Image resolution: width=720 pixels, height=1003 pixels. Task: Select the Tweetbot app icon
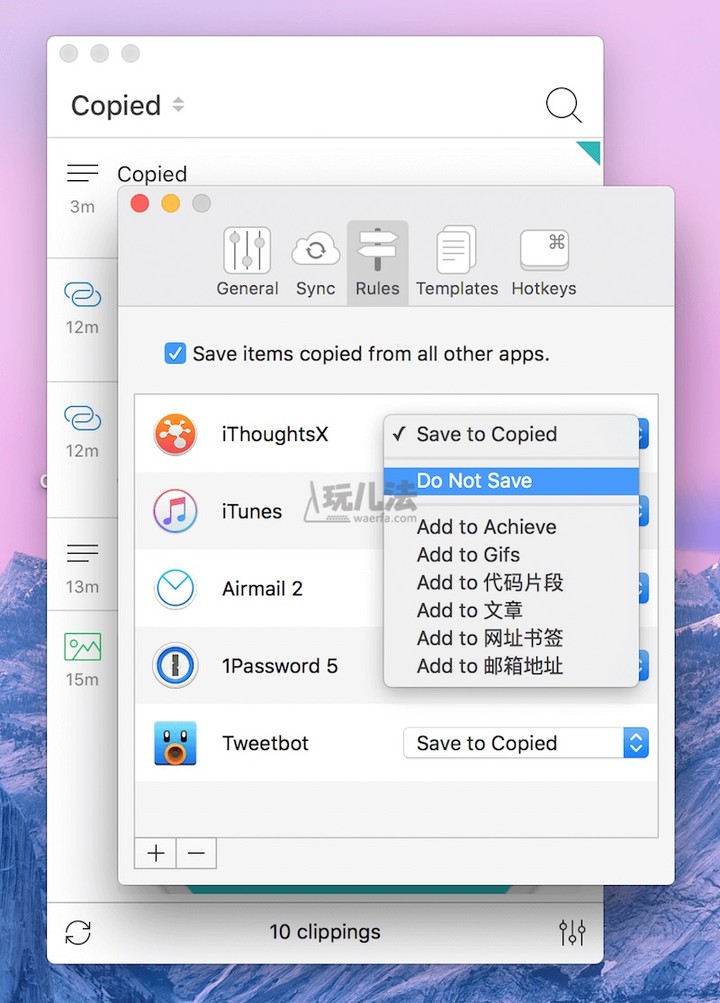[x=175, y=743]
